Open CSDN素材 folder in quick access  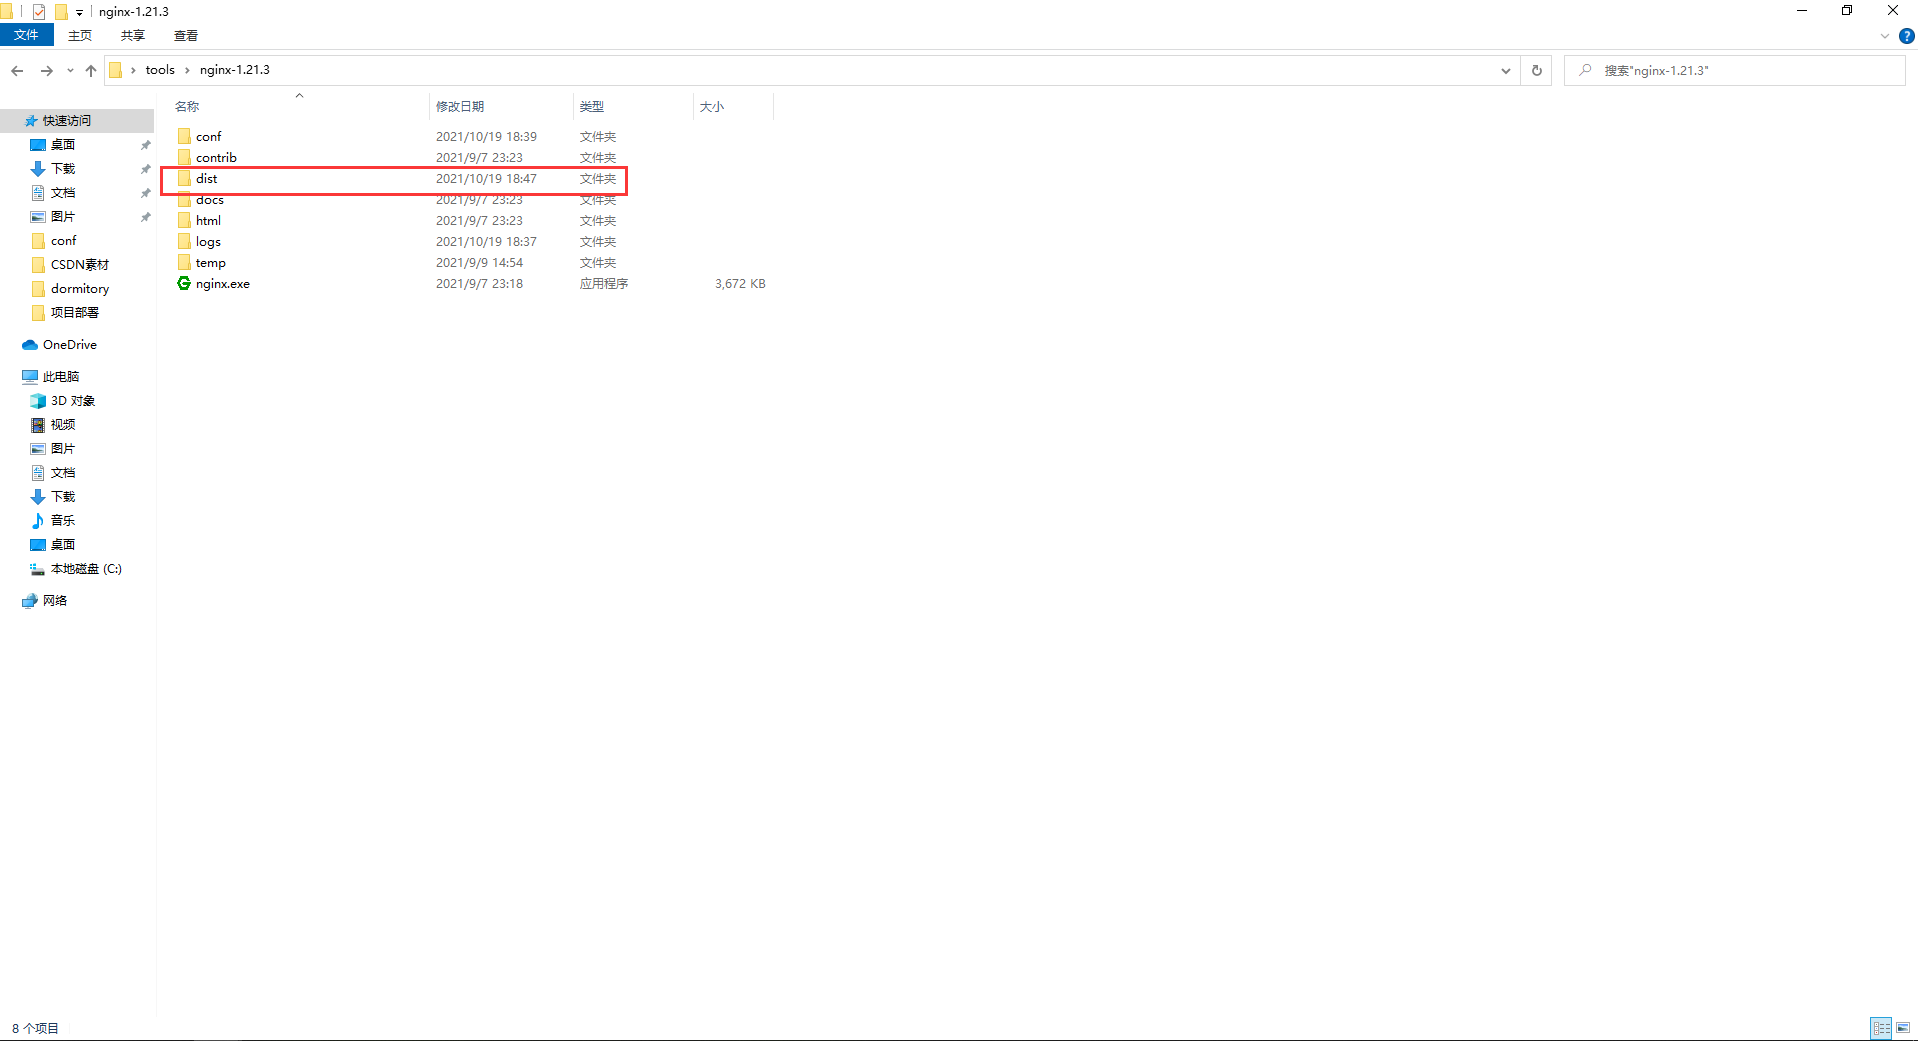click(79, 264)
